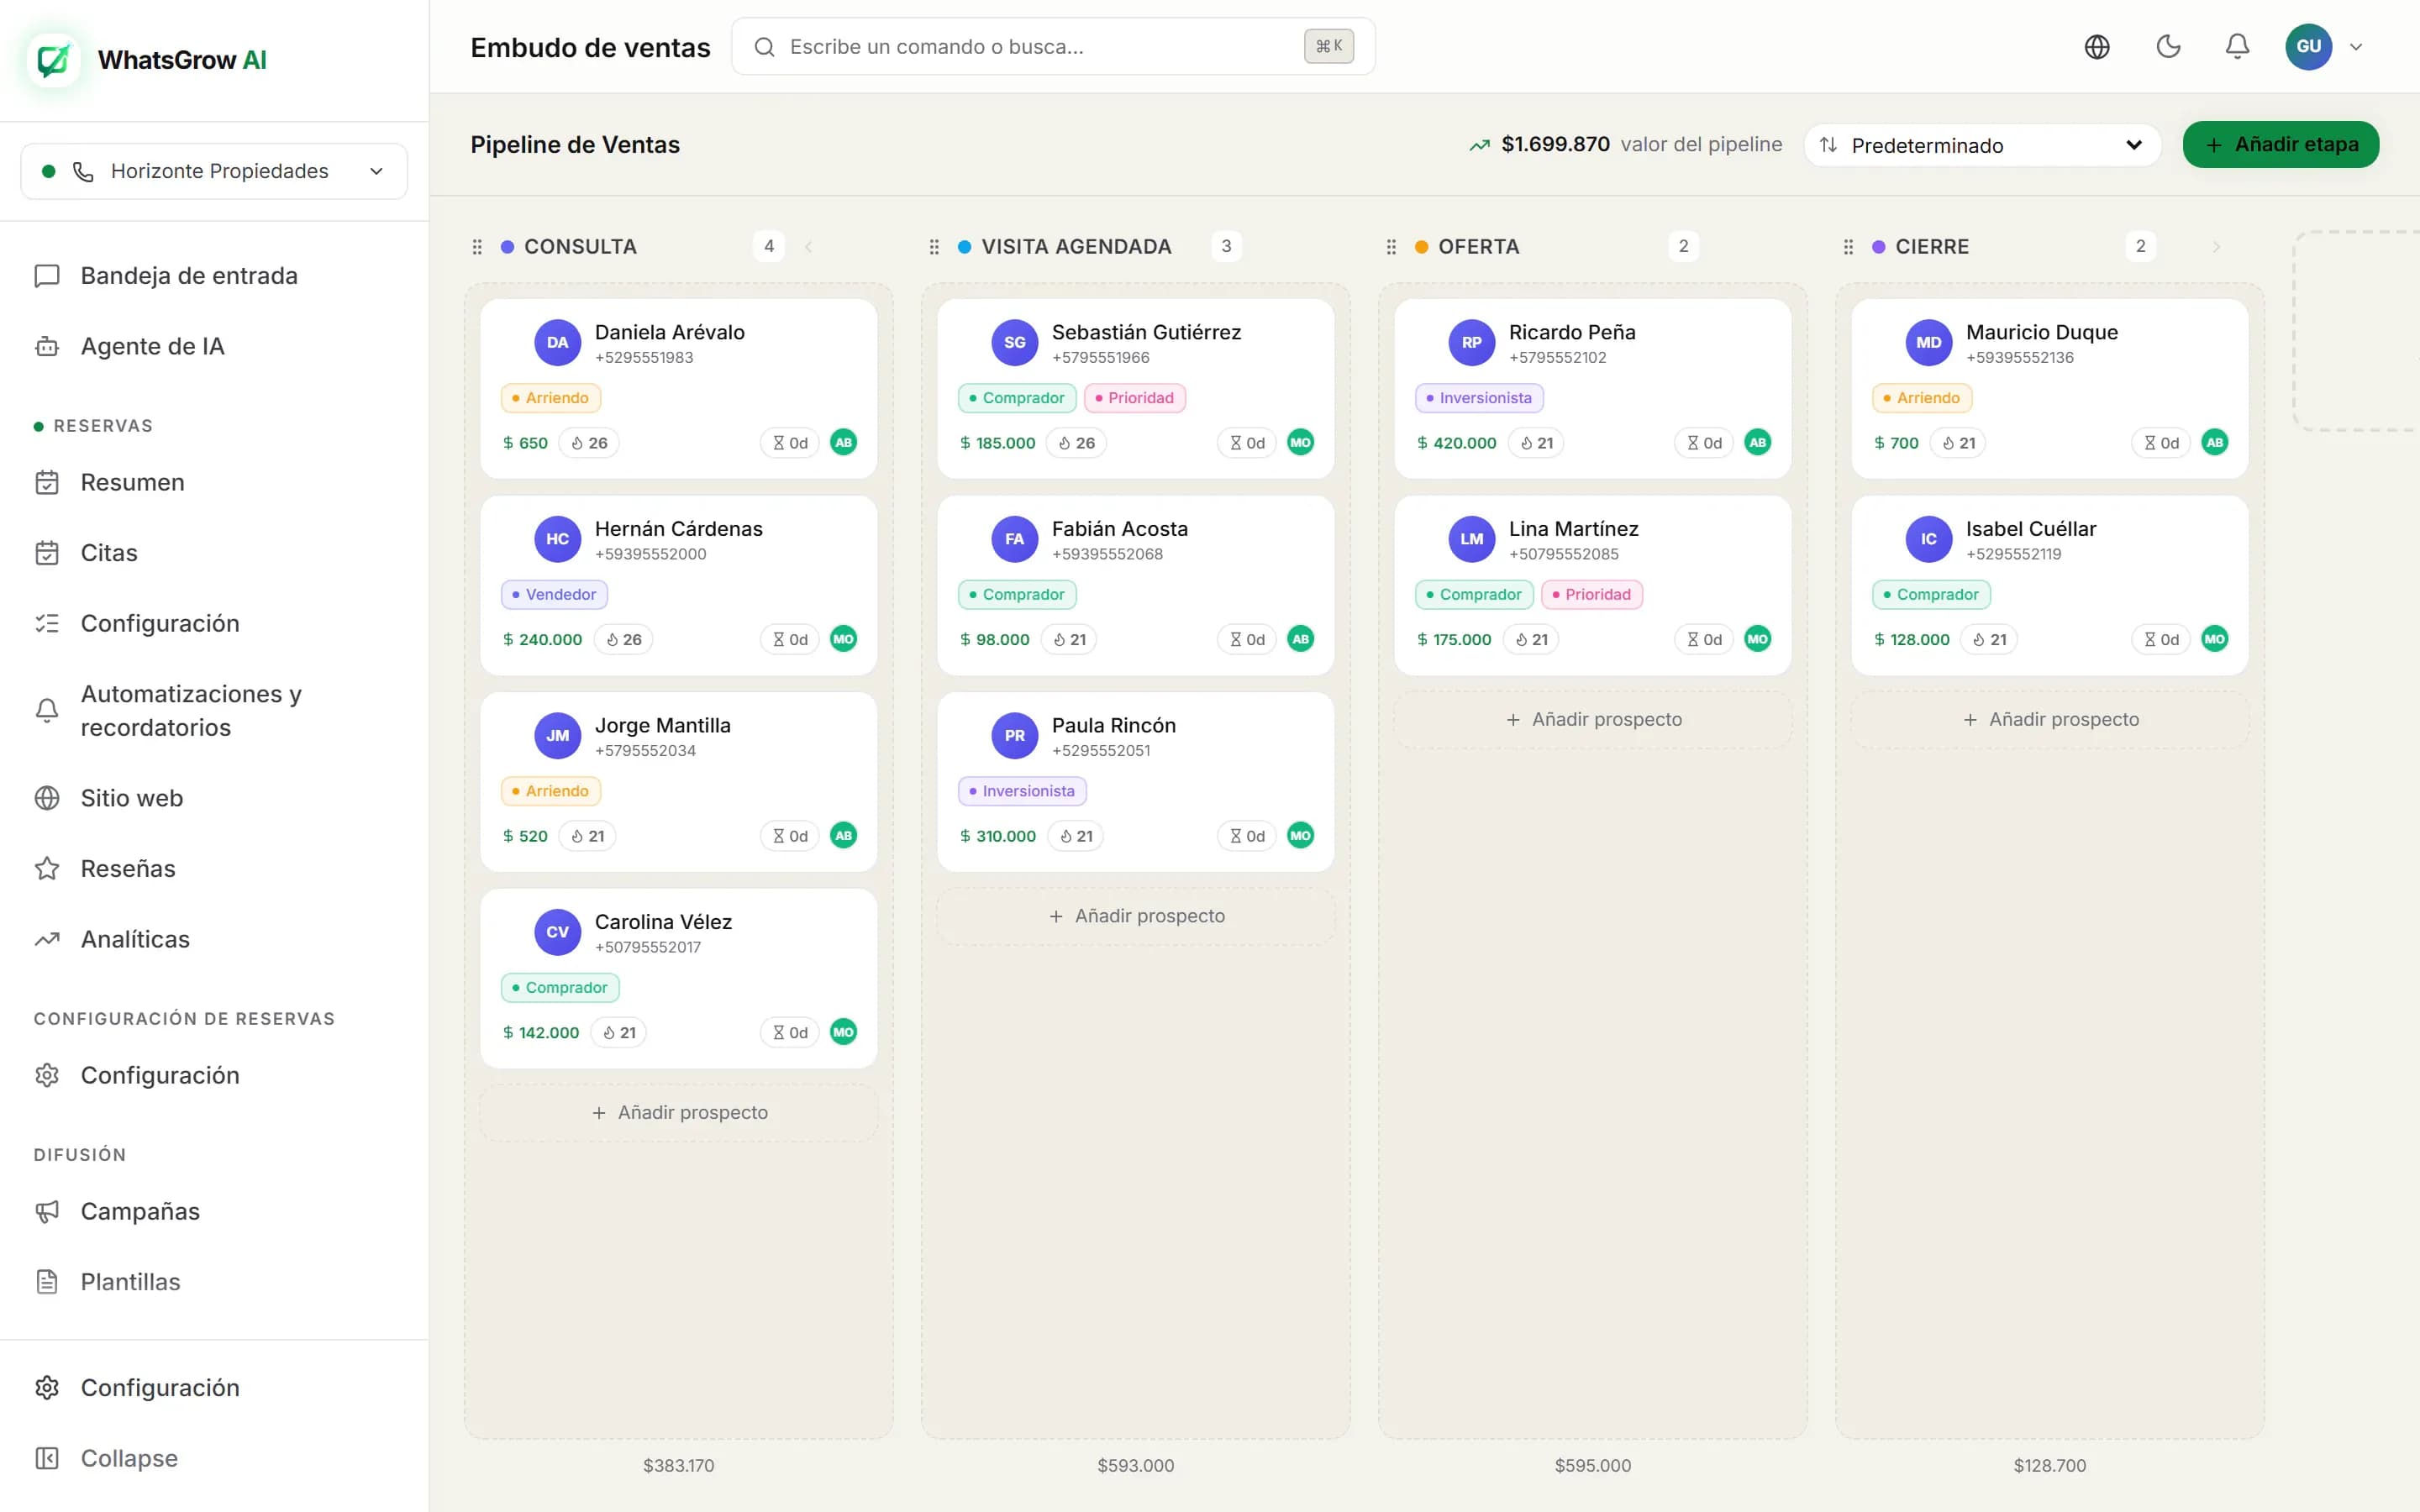
Task: Open language globe icon in header
Action: pyautogui.click(x=2097, y=47)
